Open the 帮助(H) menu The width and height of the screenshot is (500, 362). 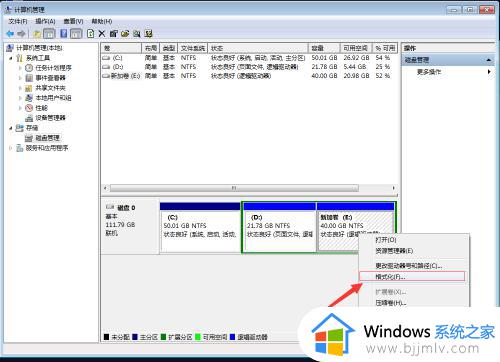click(102, 21)
